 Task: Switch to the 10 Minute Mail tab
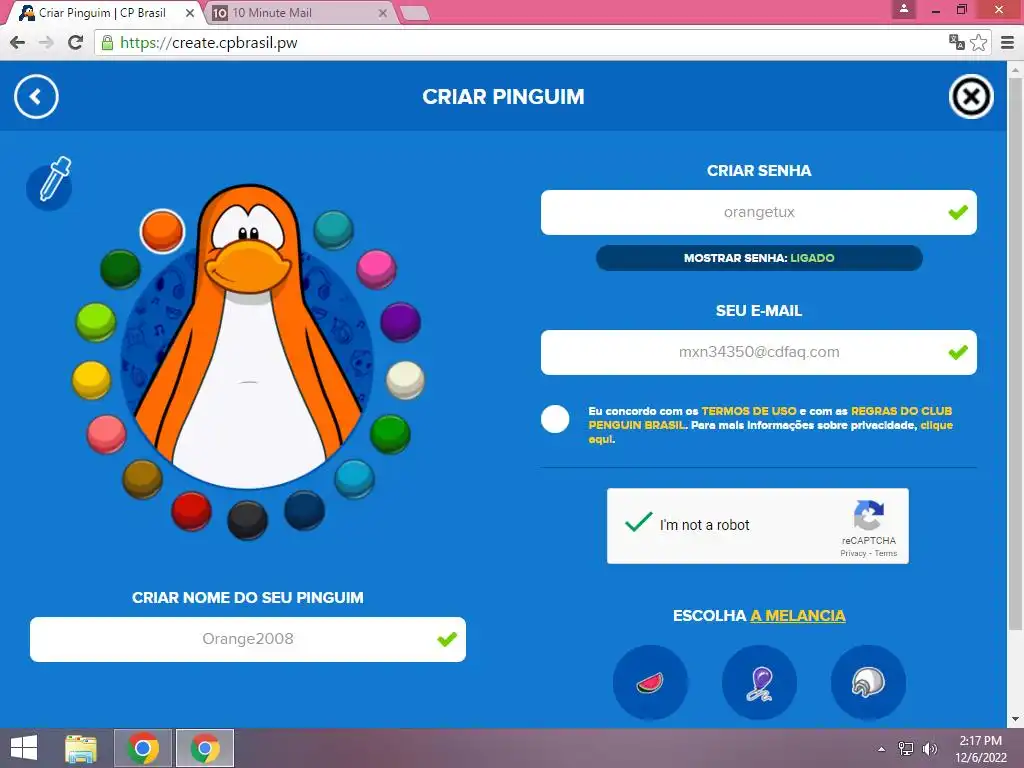(x=300, y=13)
